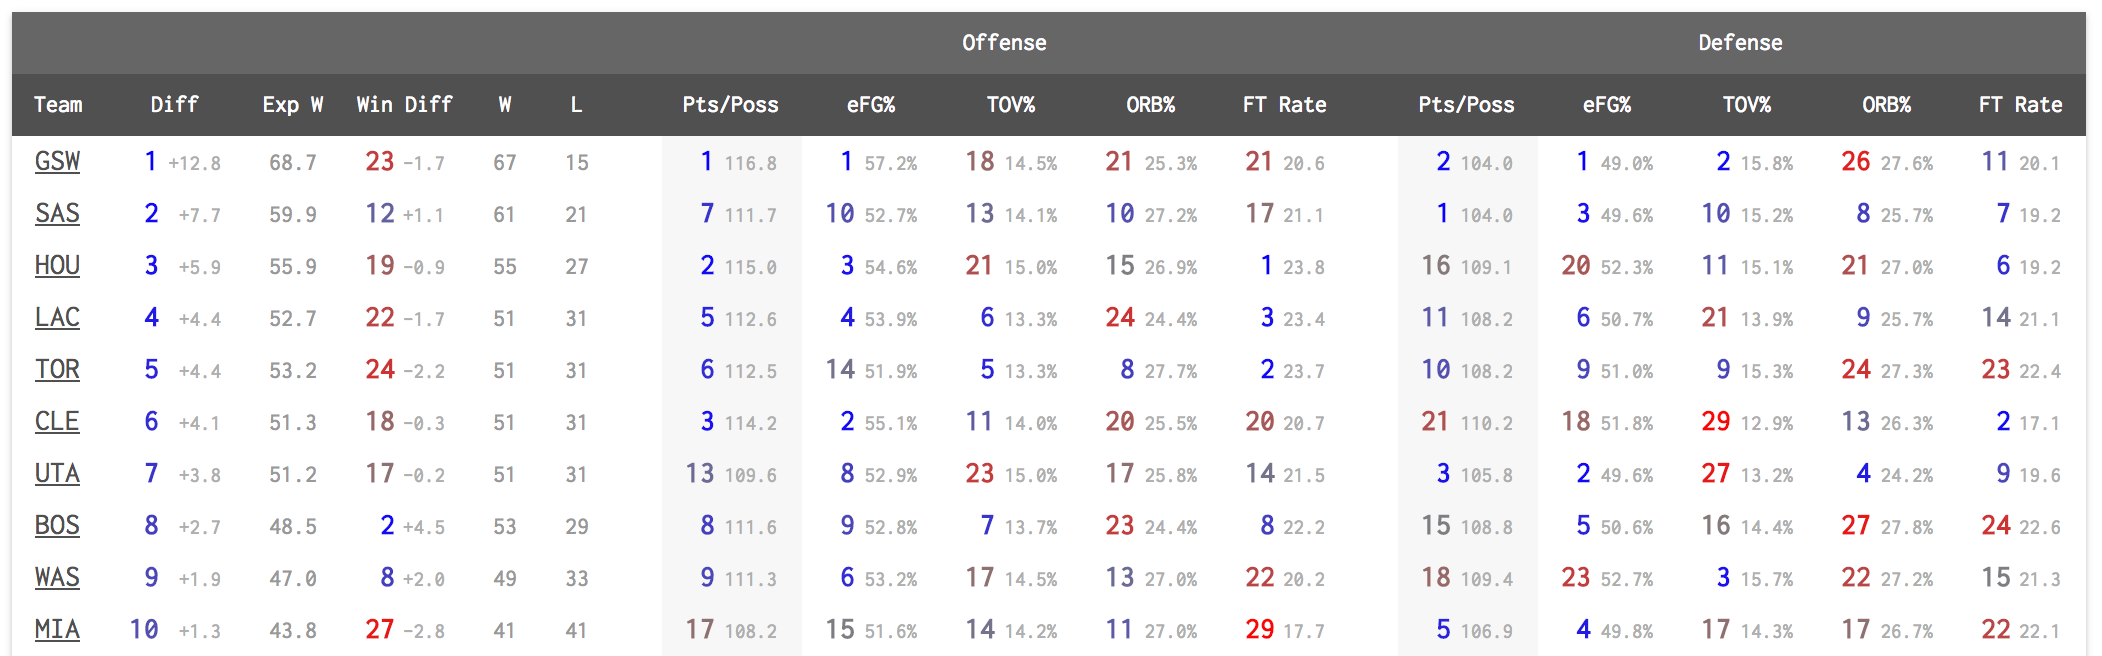Sort by the Diff column header
Viewport: 2102px width, 656px height.
tap(174, 105)
